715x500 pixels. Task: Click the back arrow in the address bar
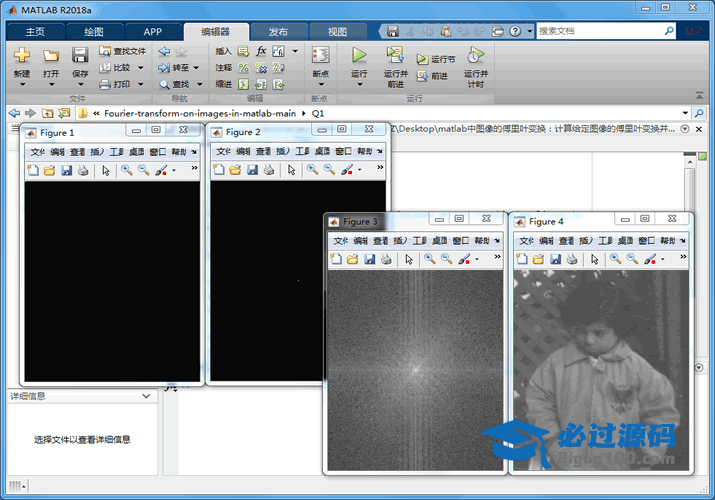click(14, 113)
